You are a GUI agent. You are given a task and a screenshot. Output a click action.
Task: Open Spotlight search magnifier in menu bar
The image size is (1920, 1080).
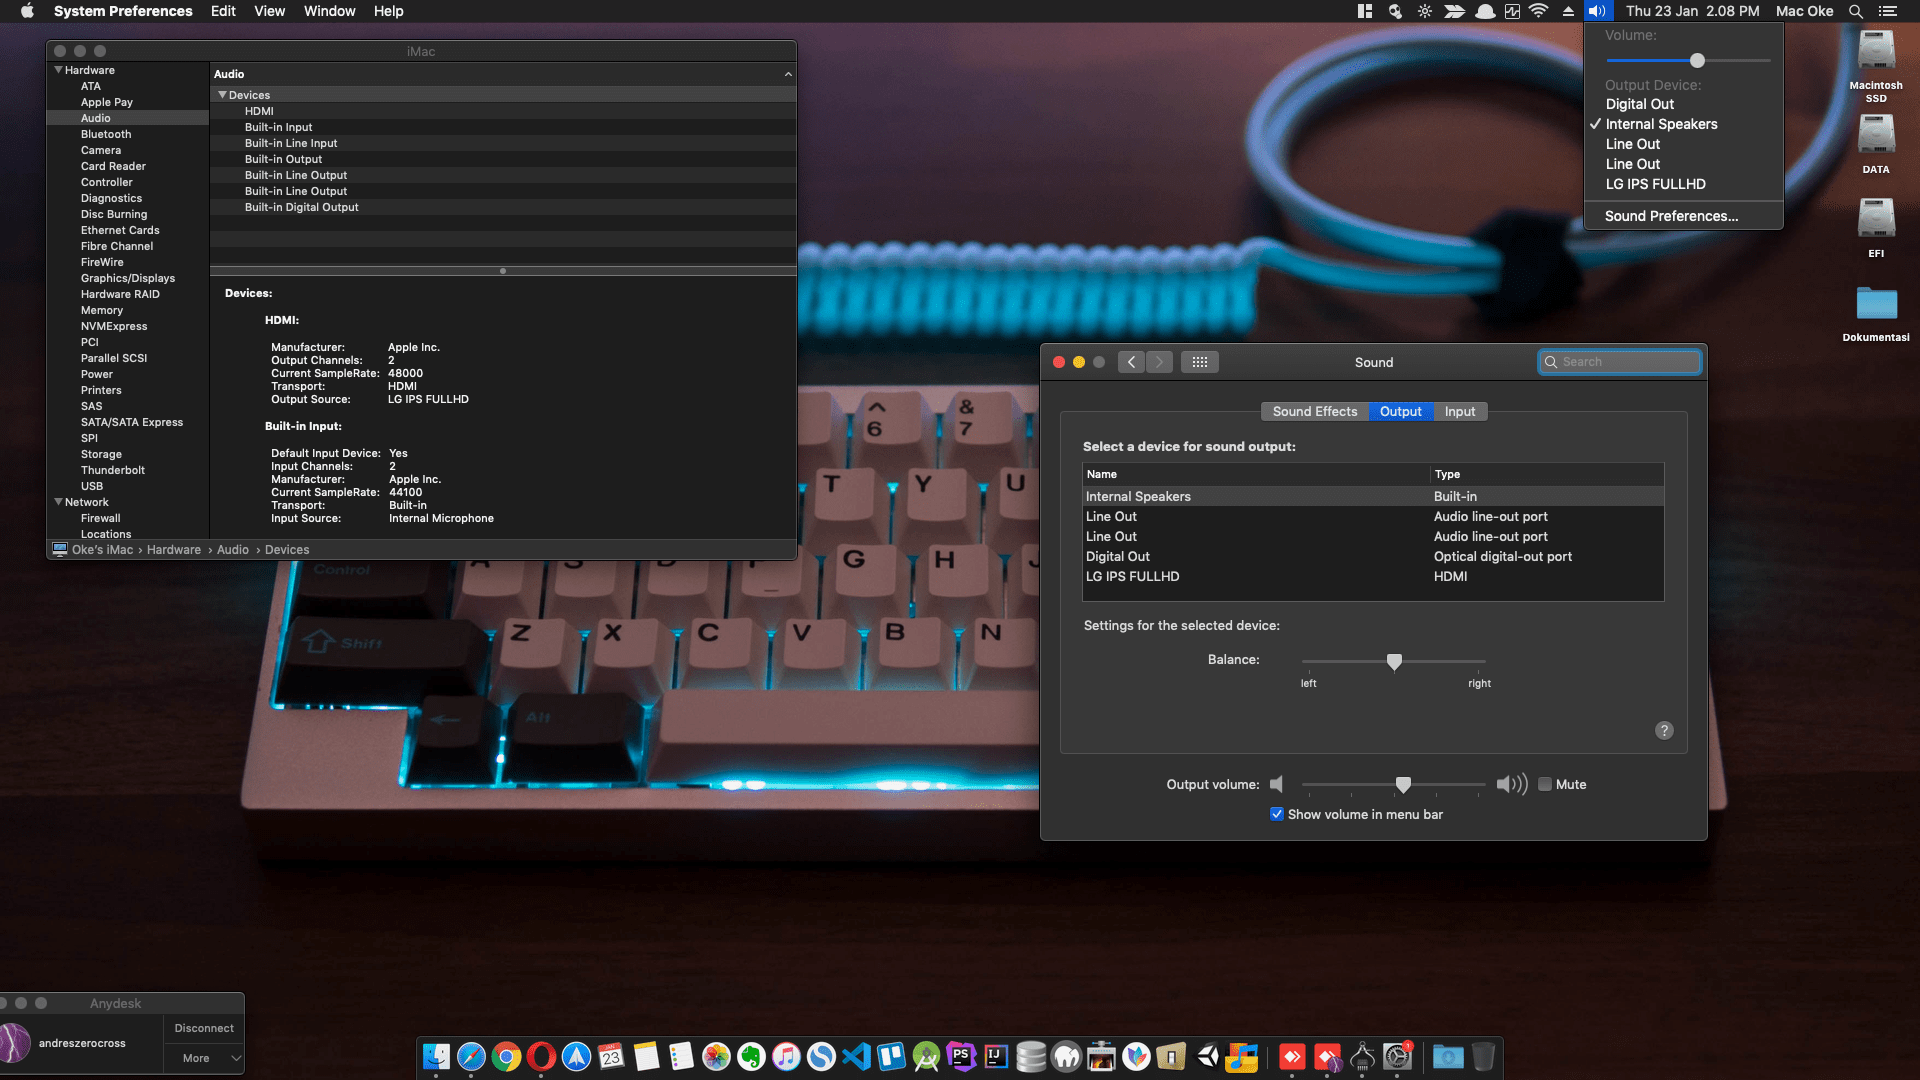click(x=1855, y=11)
